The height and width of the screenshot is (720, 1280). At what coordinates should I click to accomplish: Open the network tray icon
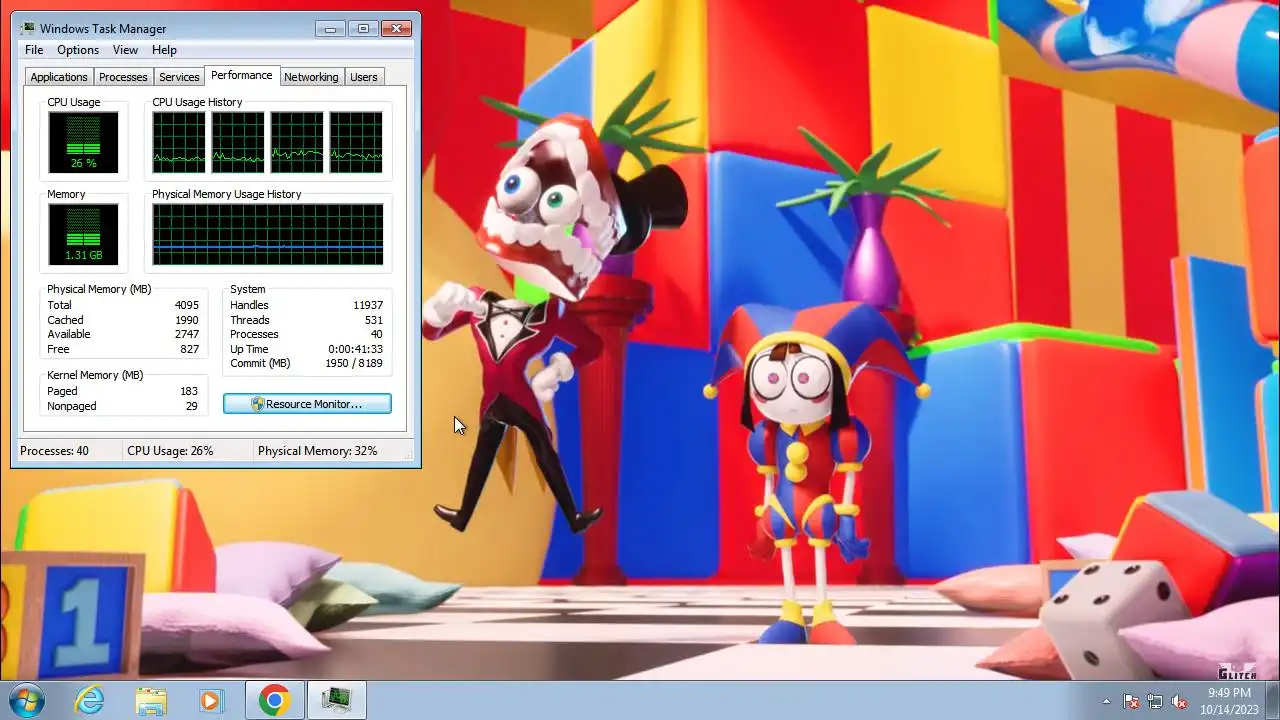click(1155, 701)
